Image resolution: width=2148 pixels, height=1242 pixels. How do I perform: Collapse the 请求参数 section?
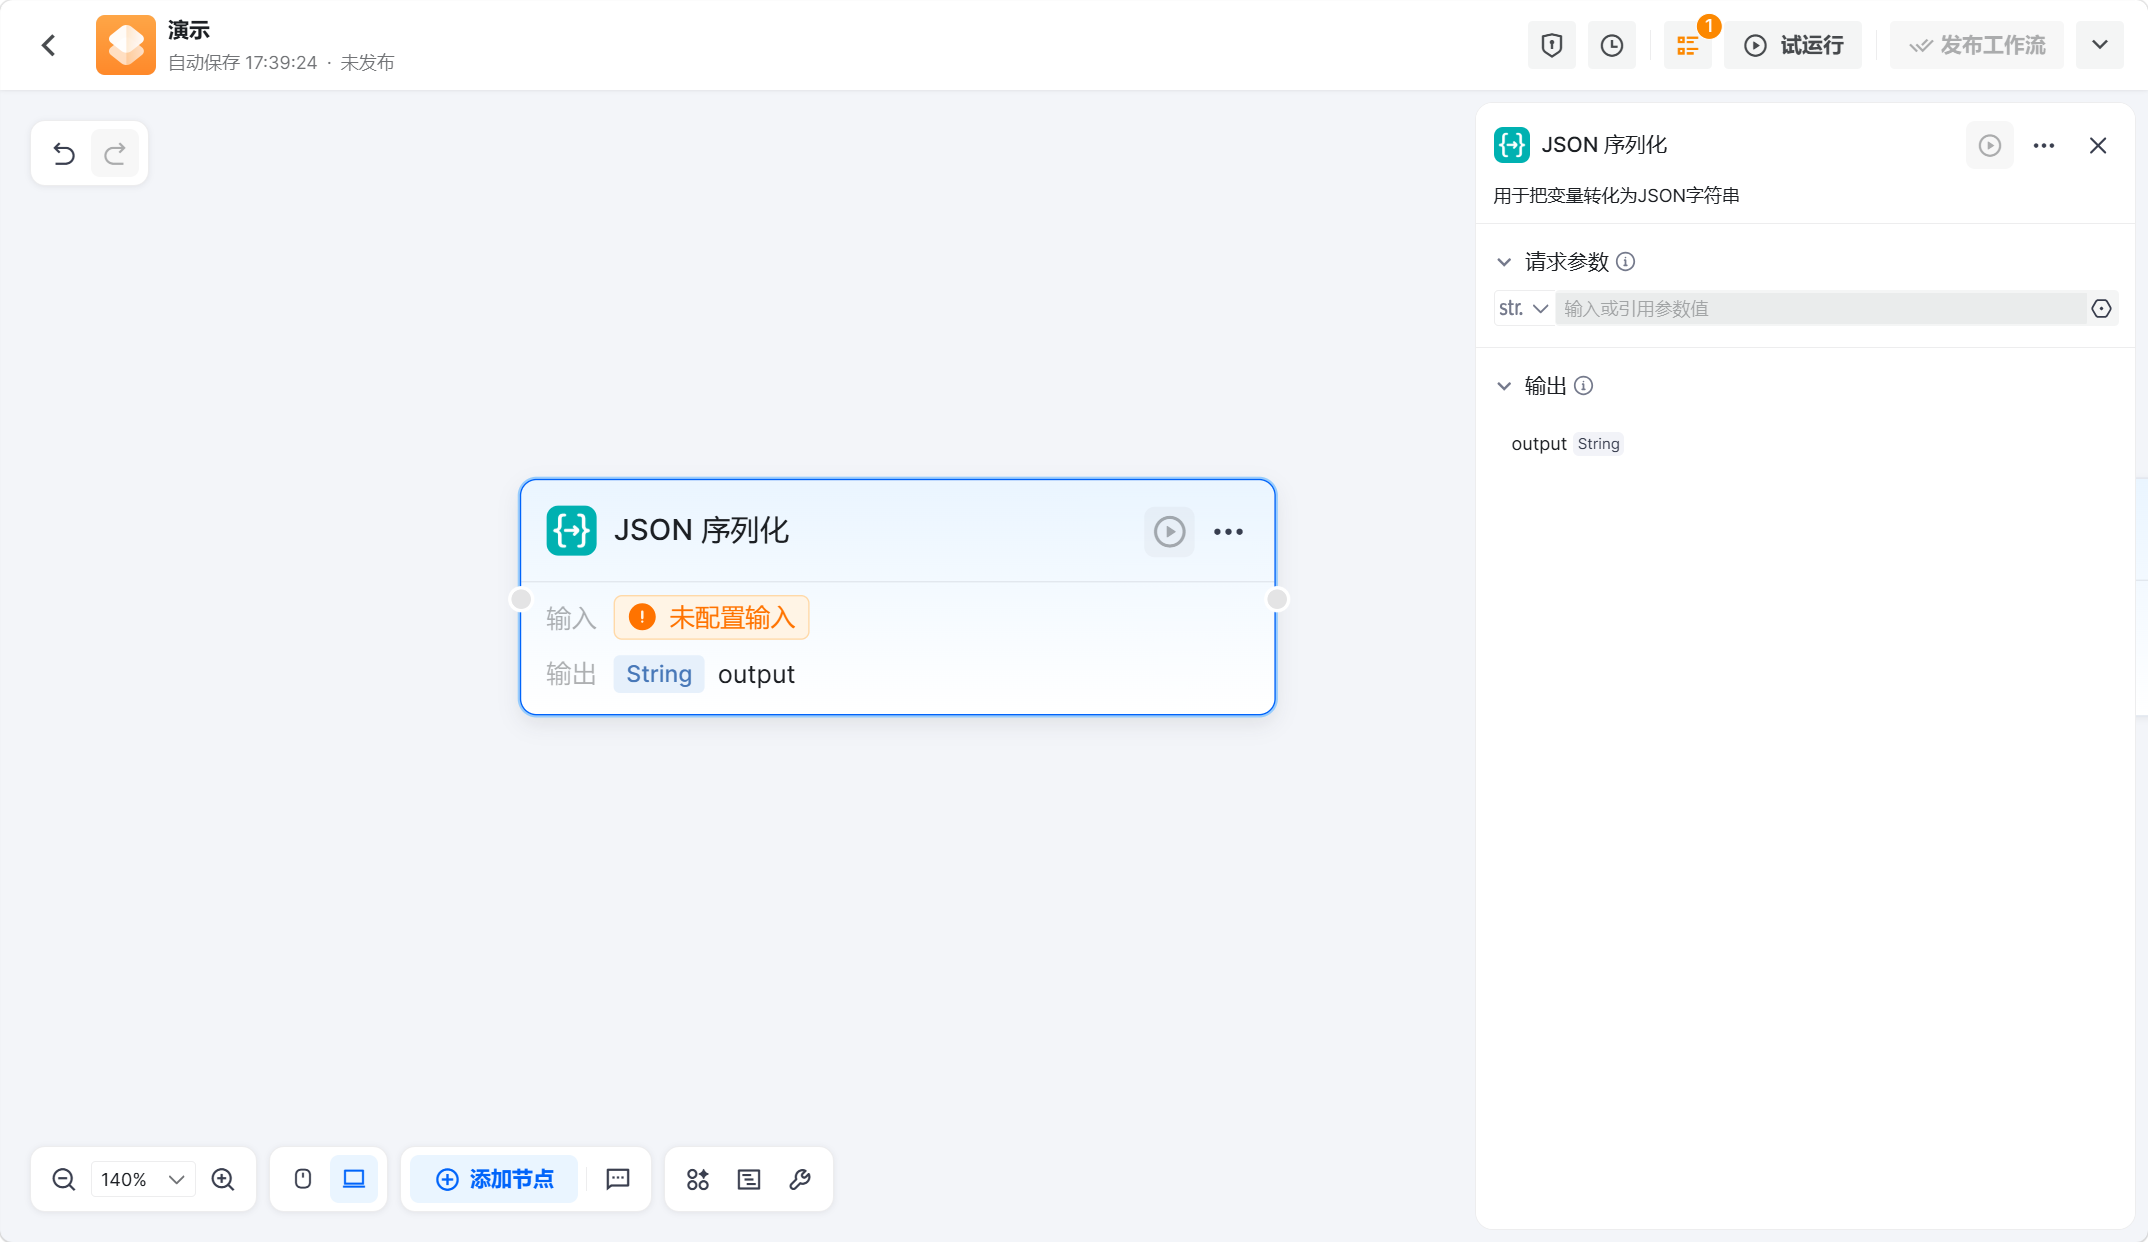point(1504,262)
